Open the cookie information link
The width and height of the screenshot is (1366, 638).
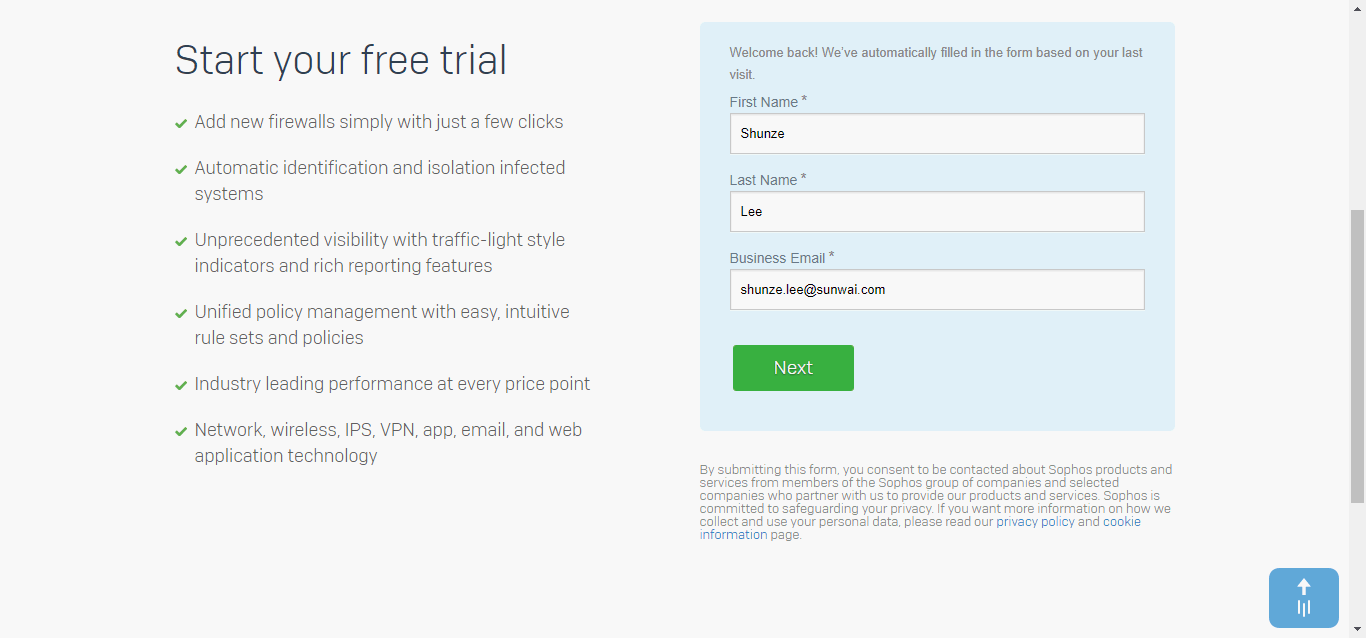pos(733,535)
